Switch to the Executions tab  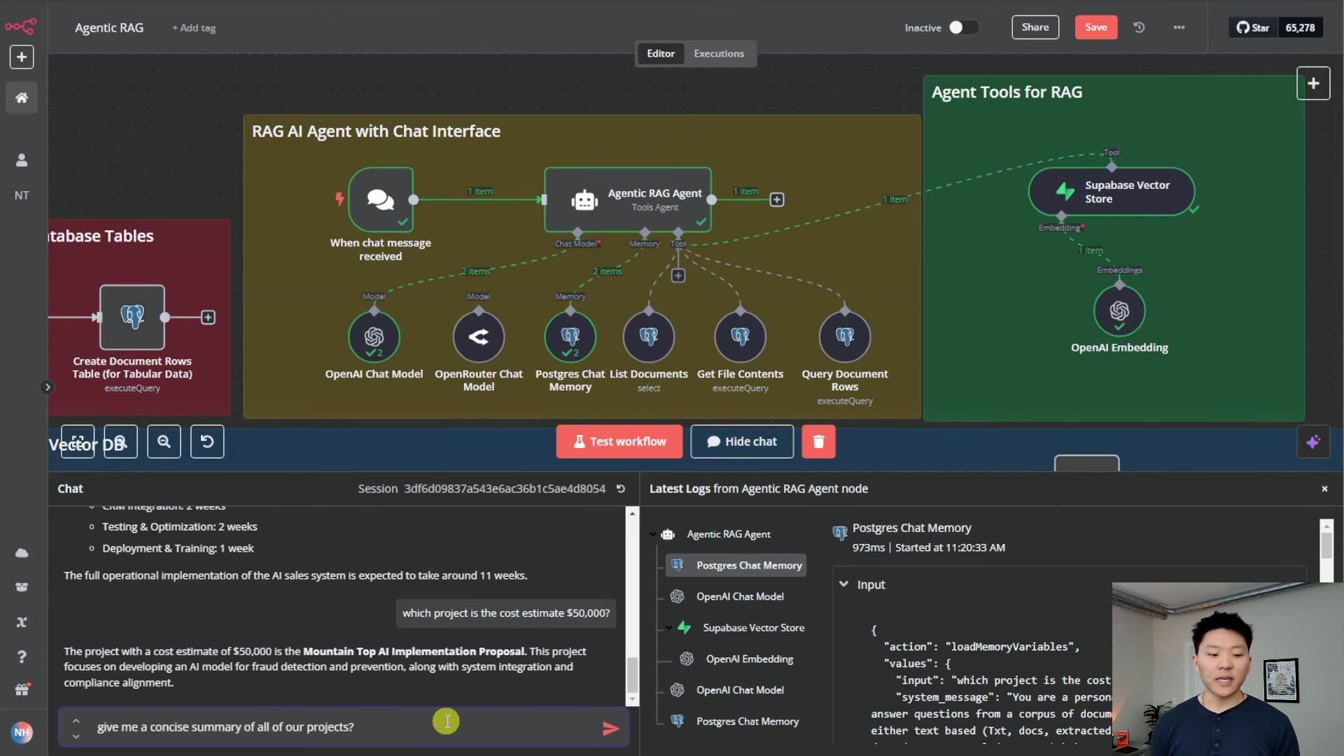pos(719,54)
